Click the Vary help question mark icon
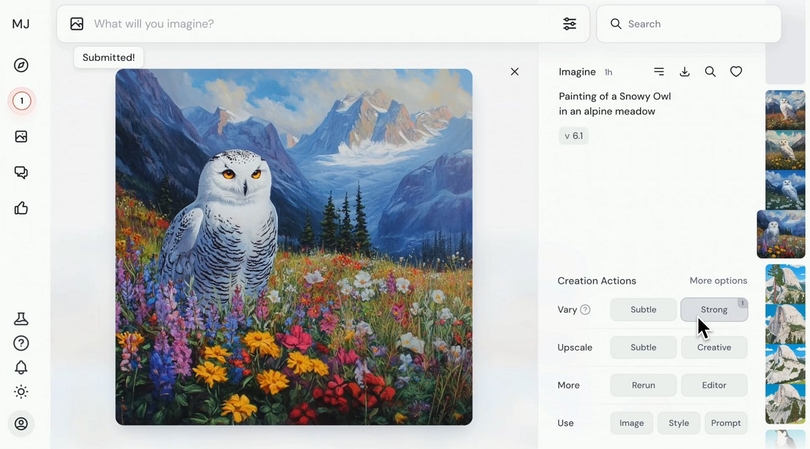The height and width of the screenshot is (449, 810). (585, 309)
